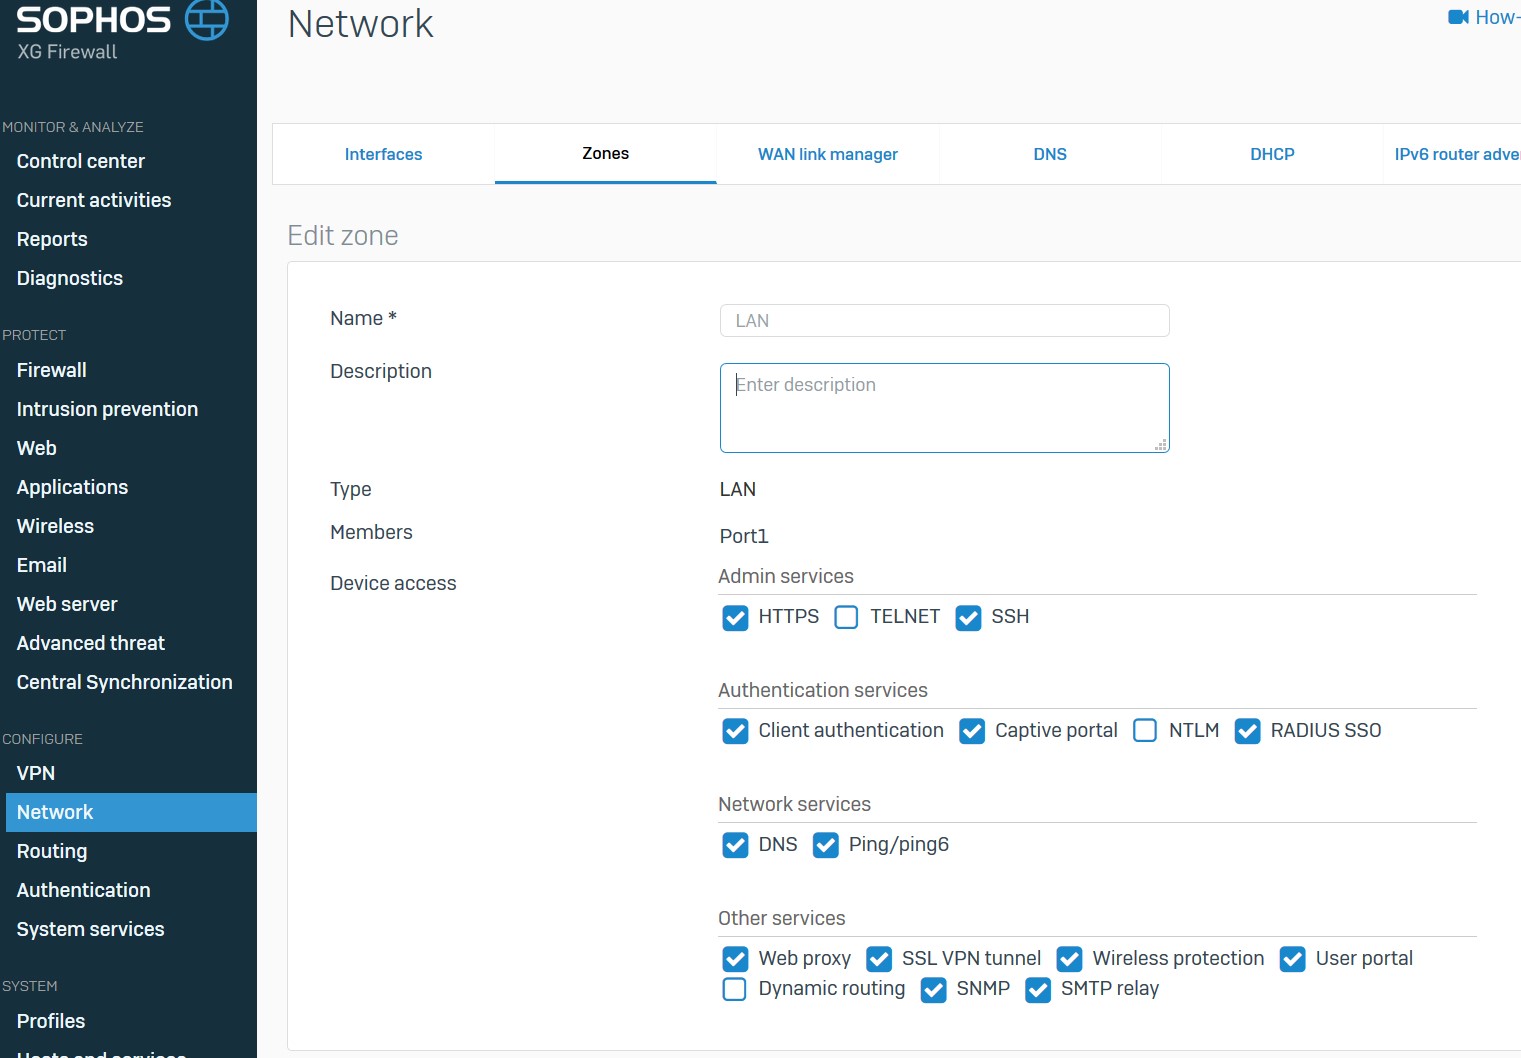Enable TELNET admin service

point(846,617)
